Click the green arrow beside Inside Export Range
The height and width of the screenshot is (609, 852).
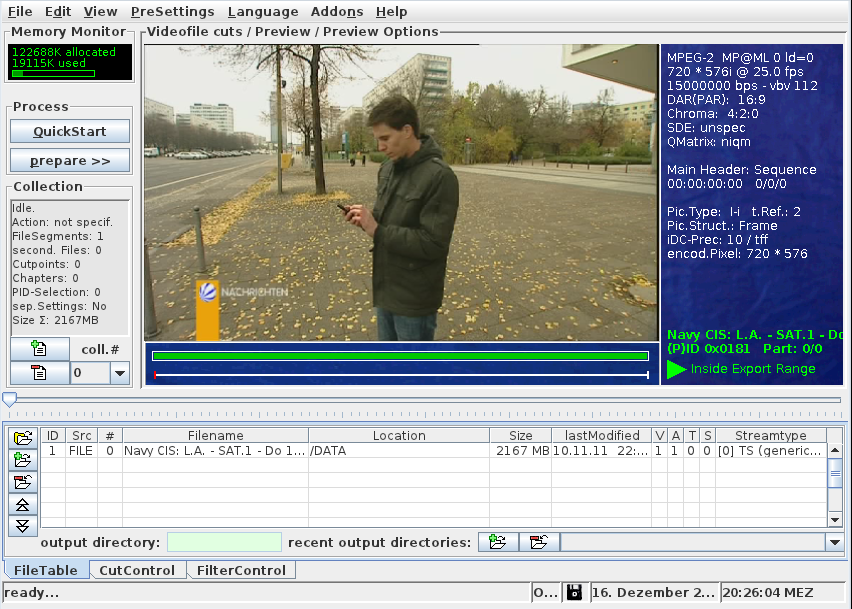pos(676,369)
